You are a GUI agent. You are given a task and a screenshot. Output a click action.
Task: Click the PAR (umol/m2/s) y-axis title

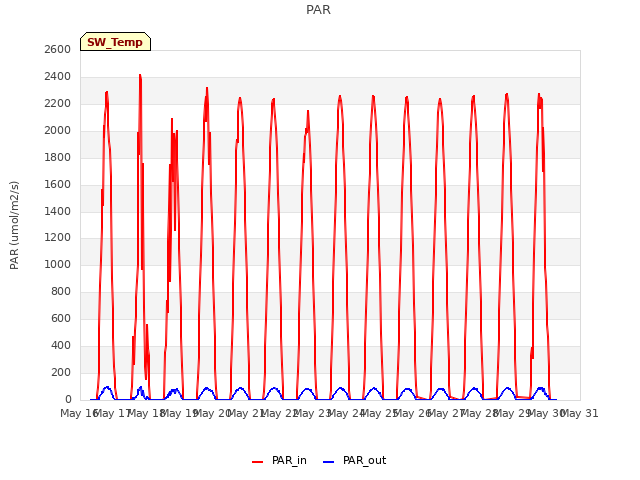tap(14, 225)
